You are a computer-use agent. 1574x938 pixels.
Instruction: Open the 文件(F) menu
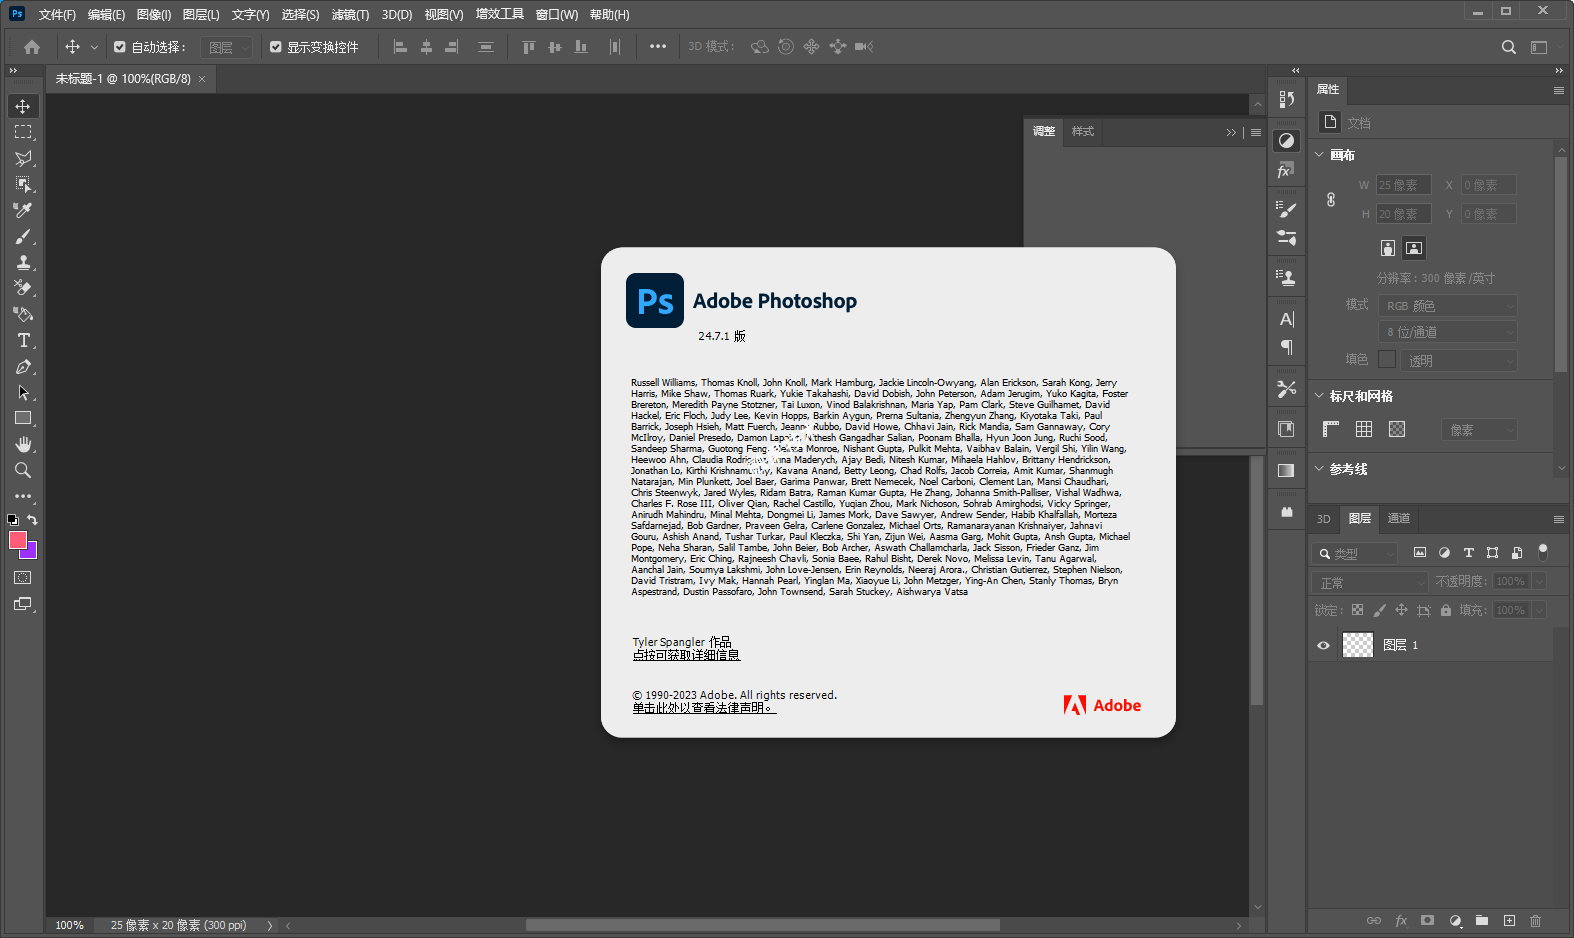(x=57, y=14)
